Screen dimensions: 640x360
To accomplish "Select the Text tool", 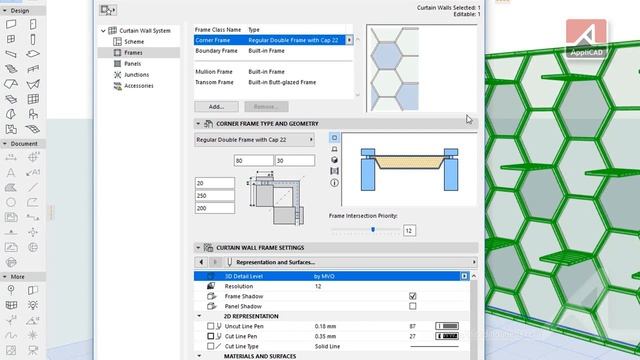I will coord(11,172).
